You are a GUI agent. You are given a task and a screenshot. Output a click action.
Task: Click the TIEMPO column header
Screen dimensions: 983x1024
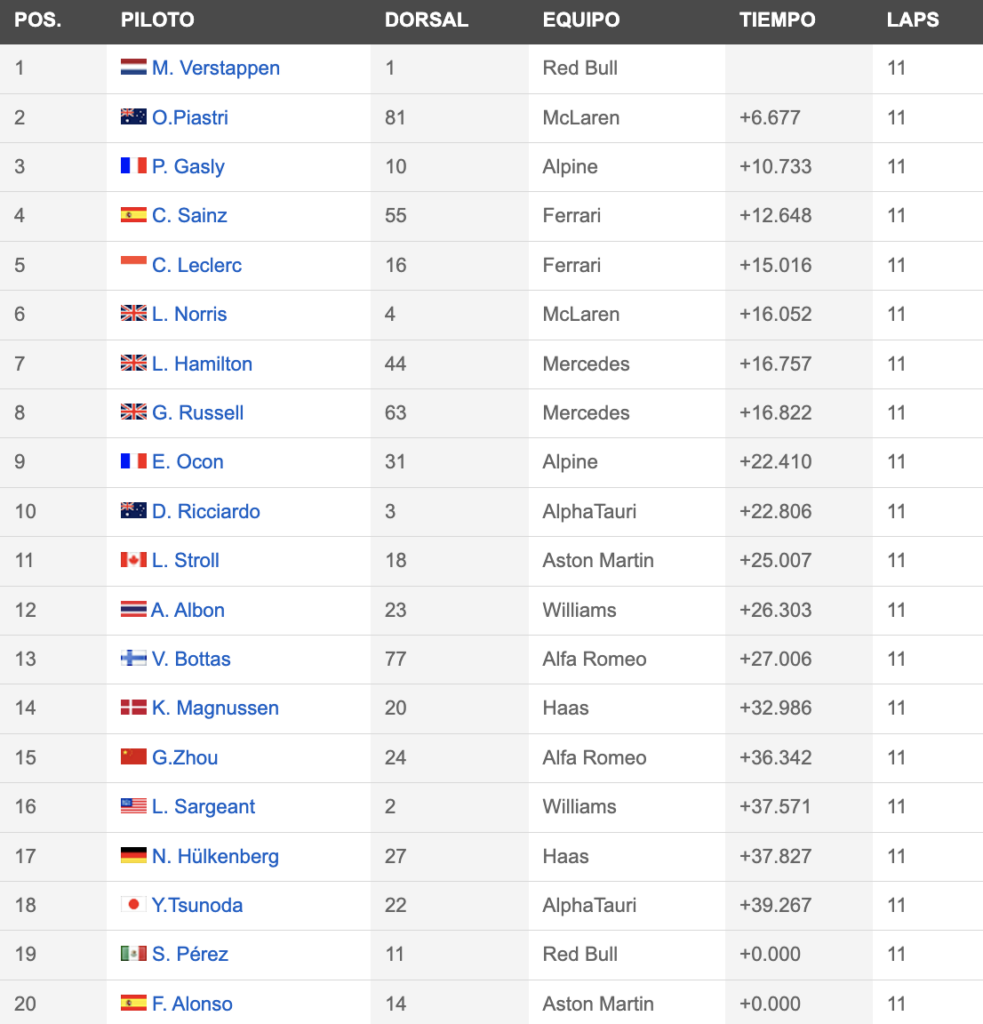777,20
